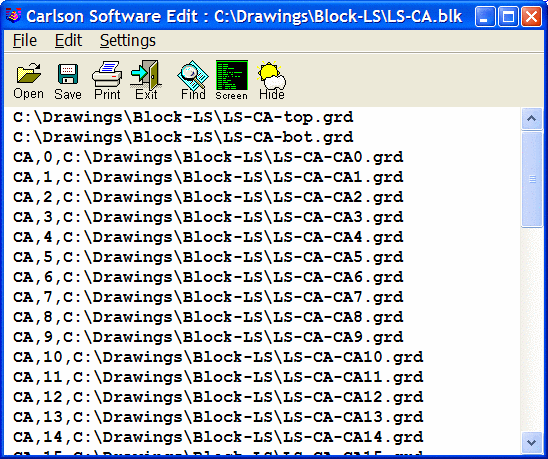Viewport: 548px width, 459px height.
Task: Click the line ending in LS-CA-CA5.grd
Action: [x=208, y=257]
